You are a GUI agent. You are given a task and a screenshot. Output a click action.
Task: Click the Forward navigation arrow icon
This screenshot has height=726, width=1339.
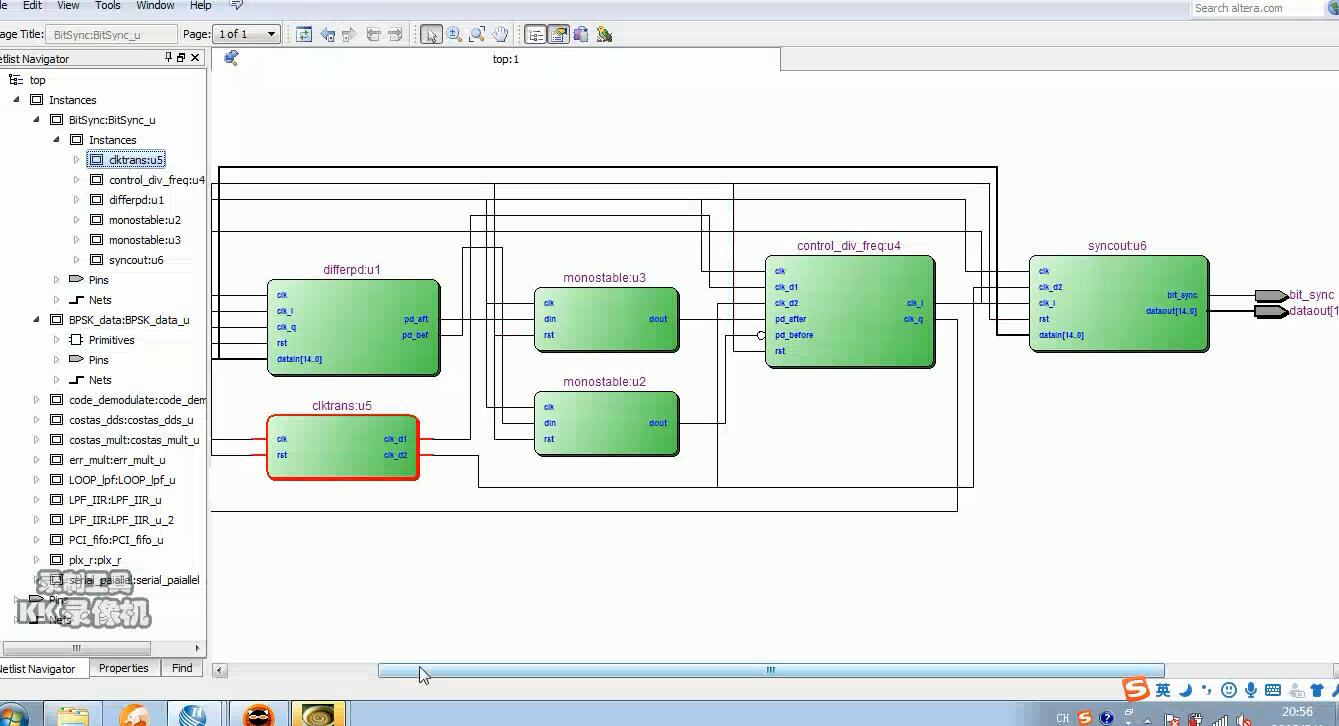pyautogui.click(x=349, y=34)
